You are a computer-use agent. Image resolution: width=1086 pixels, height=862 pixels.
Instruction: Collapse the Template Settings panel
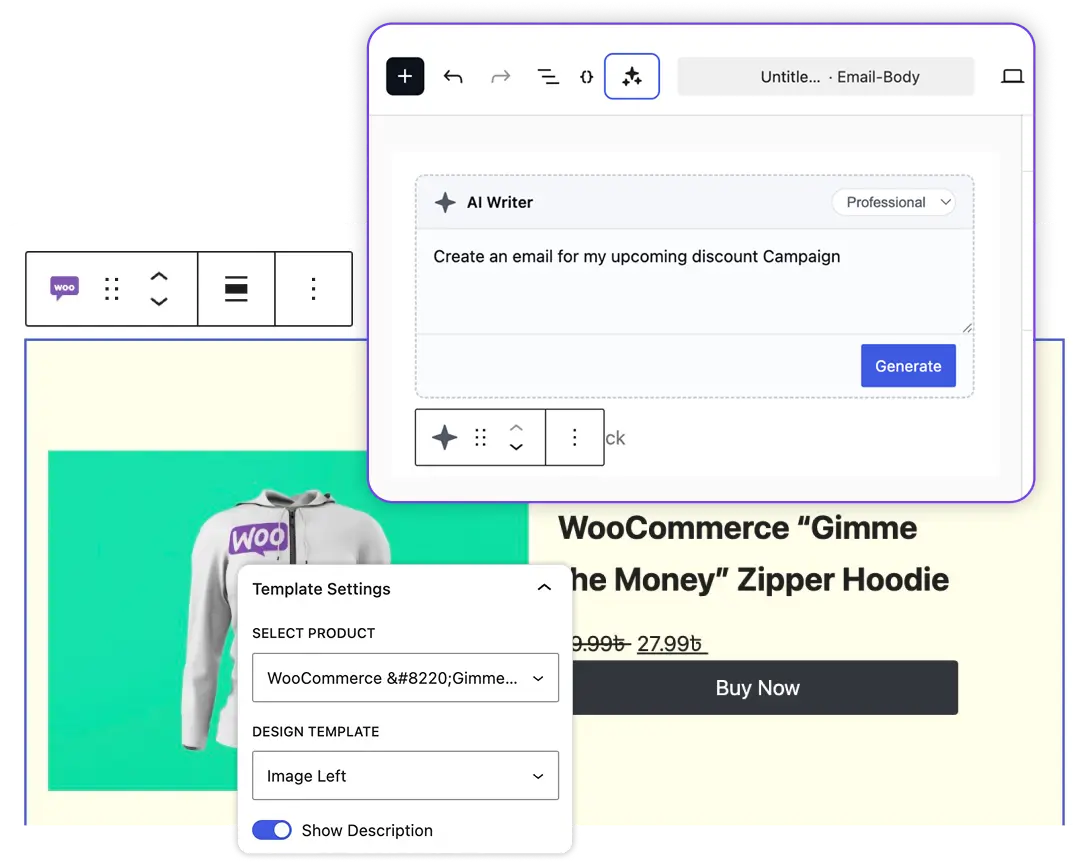pos(544,588)
